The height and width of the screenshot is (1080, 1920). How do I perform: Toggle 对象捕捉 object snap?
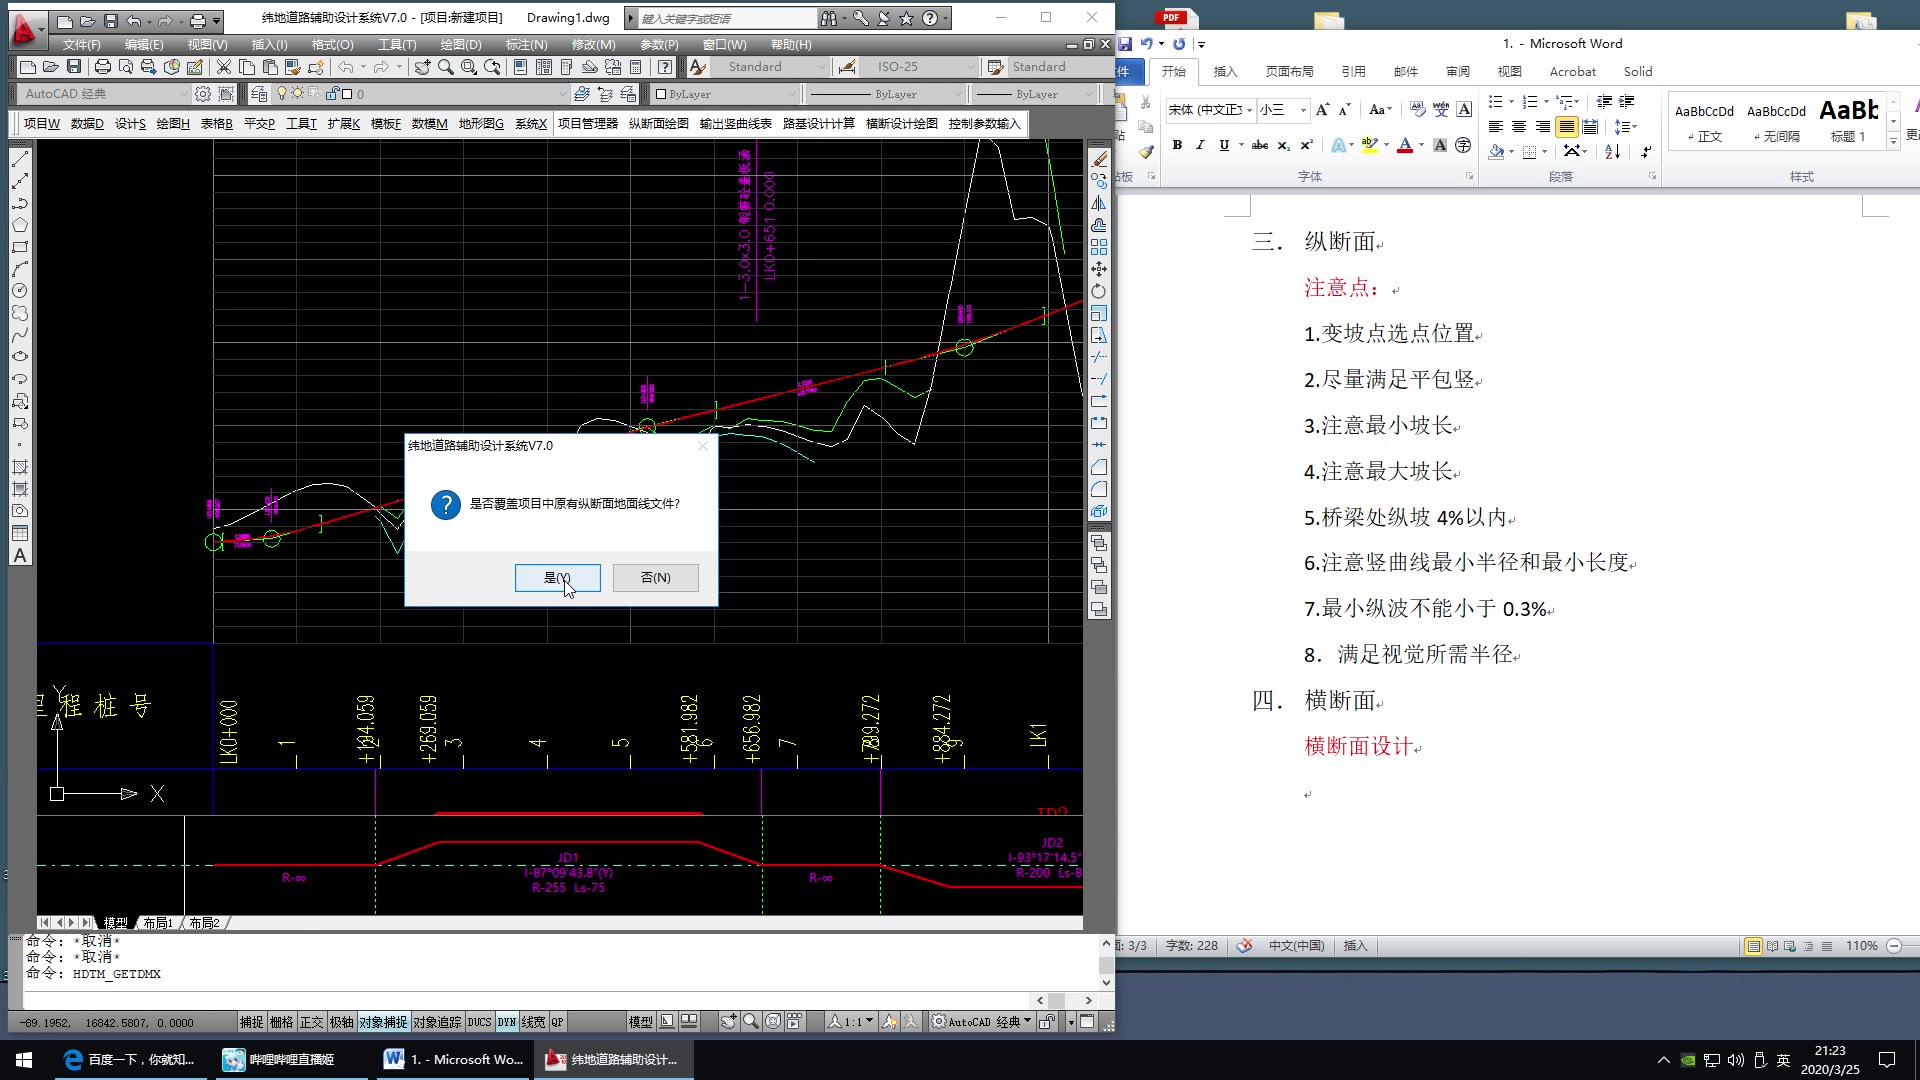(383, 1022)
